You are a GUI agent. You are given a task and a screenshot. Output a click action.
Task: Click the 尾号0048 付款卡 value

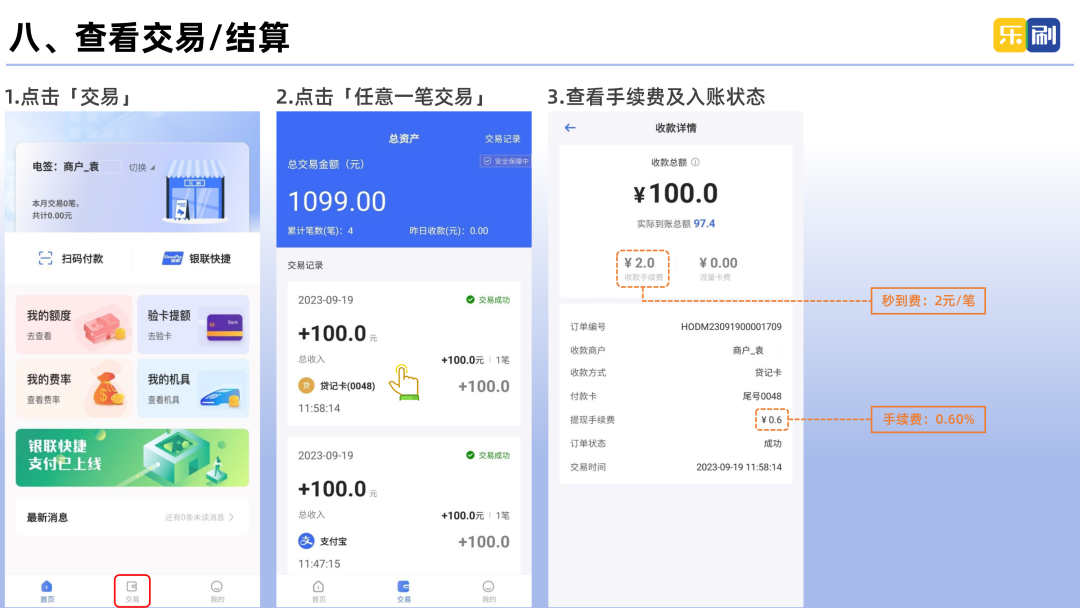click(762, 396)
